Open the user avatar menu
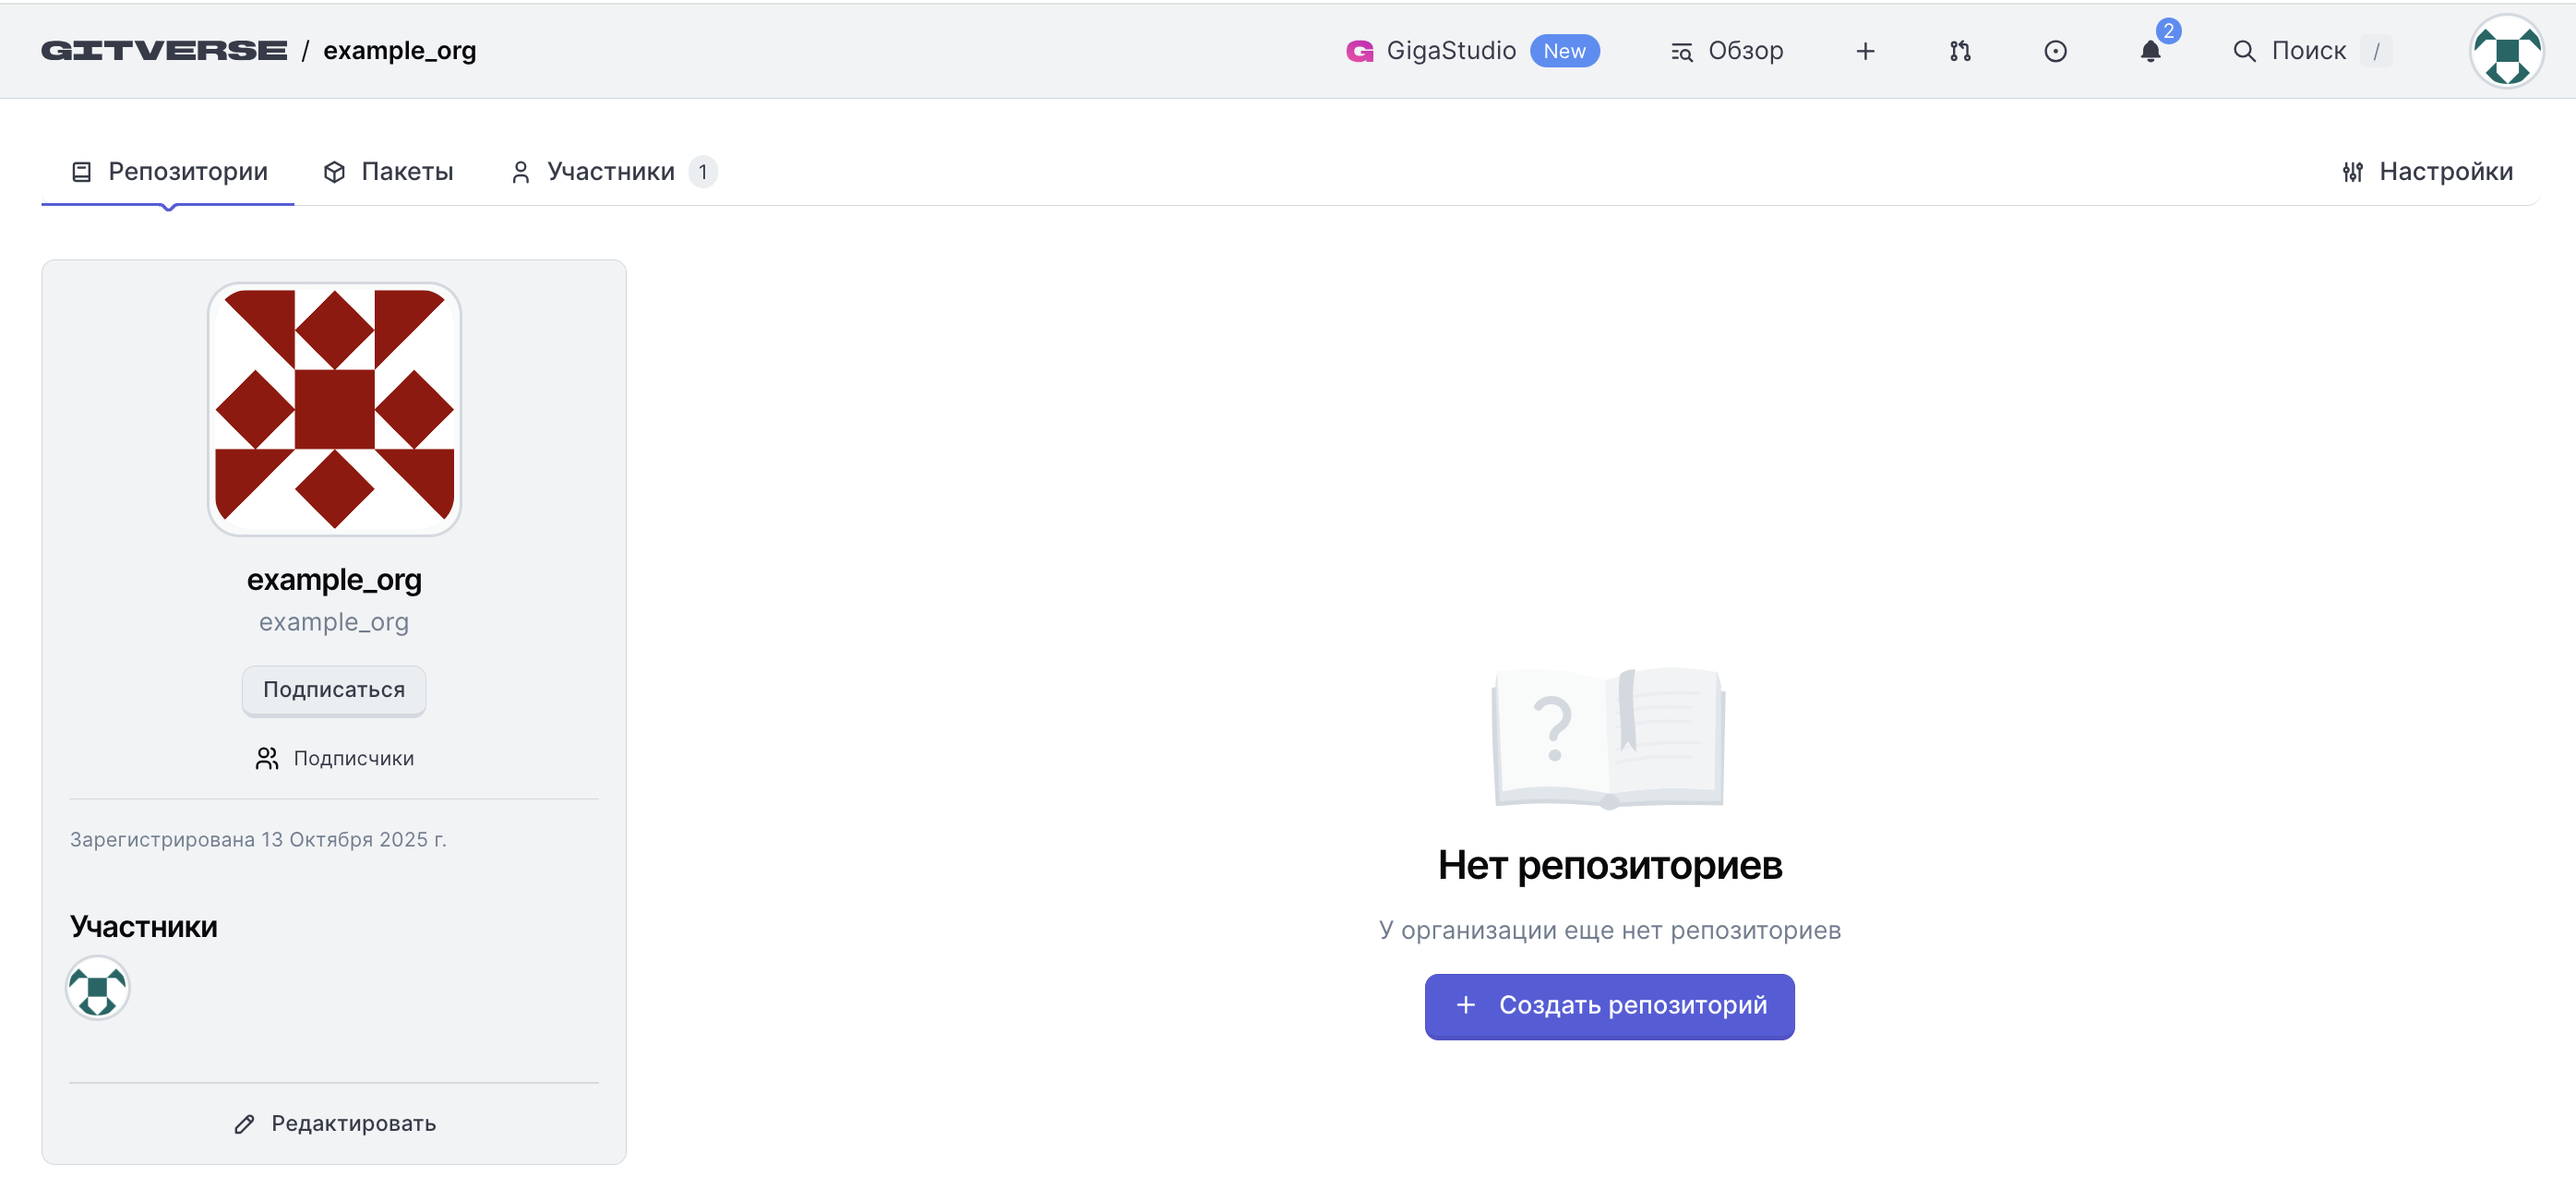Screen dimensions: 2576x1201 (2506, 51)
